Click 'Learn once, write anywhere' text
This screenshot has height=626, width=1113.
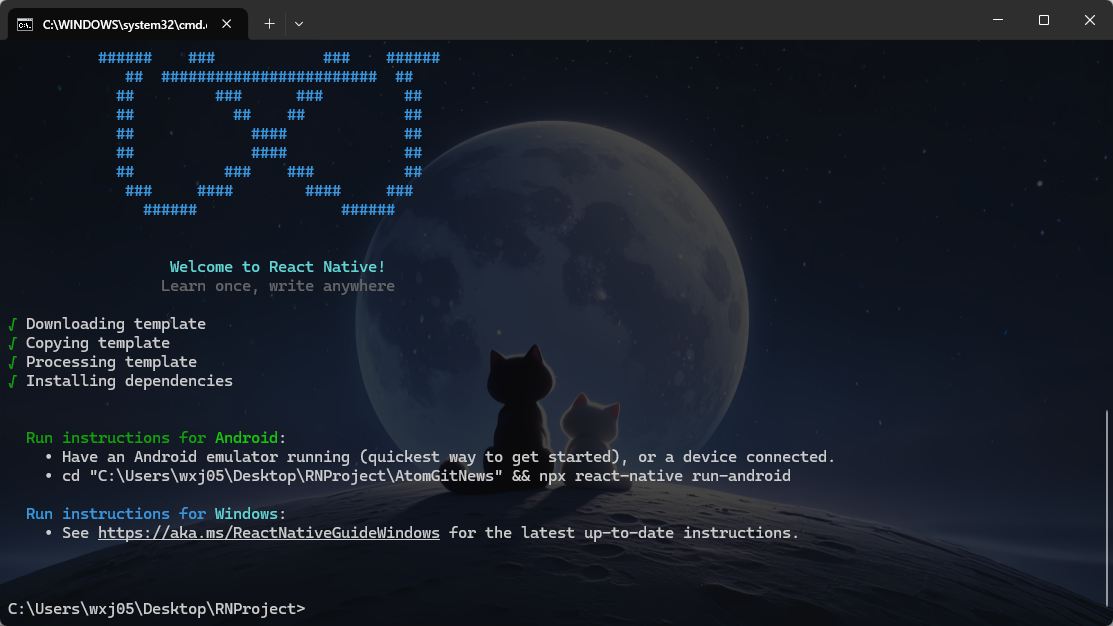click(278, 286)
